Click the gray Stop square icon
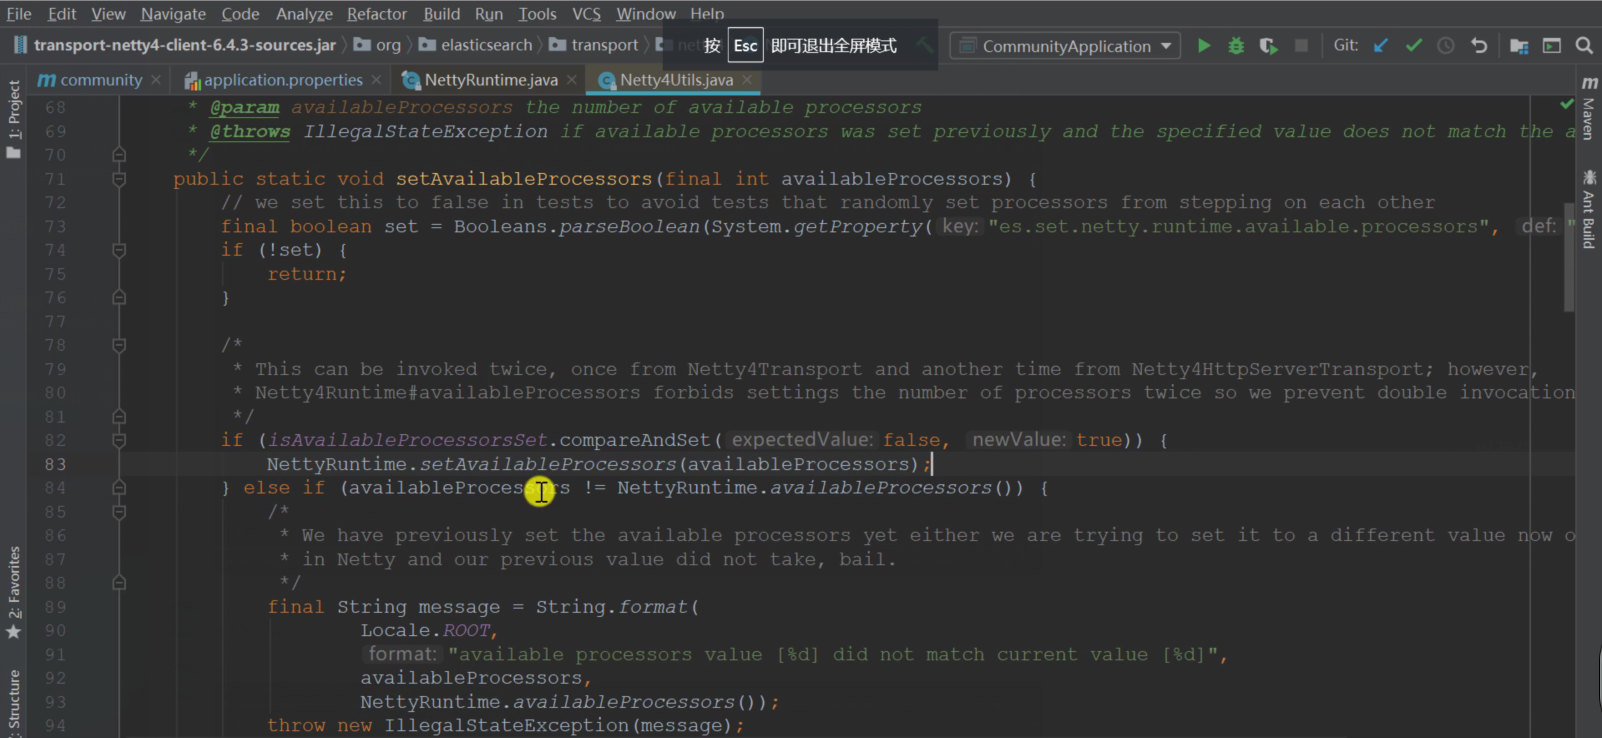1602x738 pixels. [x=1301, y=46]
